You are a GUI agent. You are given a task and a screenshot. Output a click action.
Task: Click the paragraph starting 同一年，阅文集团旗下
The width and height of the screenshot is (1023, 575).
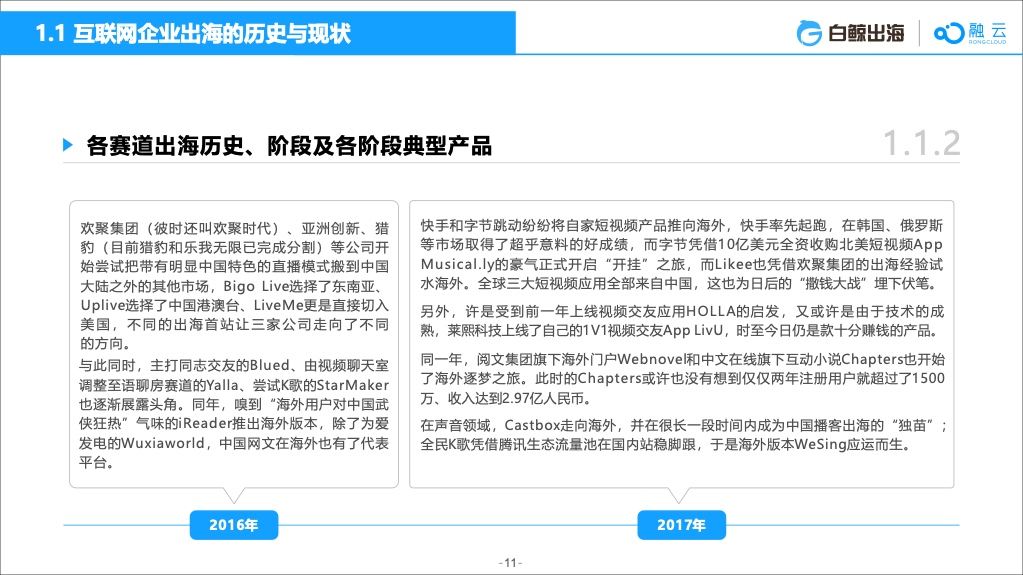tap(682, 379)
